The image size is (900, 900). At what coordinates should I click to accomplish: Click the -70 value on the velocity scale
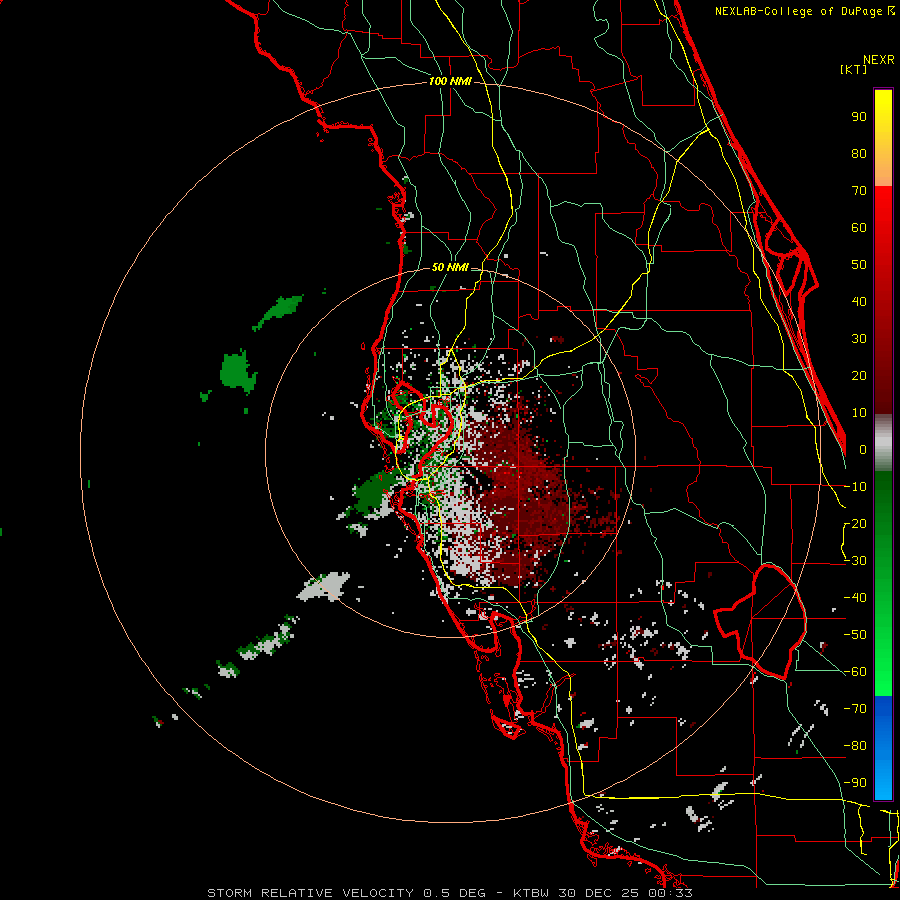[855, 708]
